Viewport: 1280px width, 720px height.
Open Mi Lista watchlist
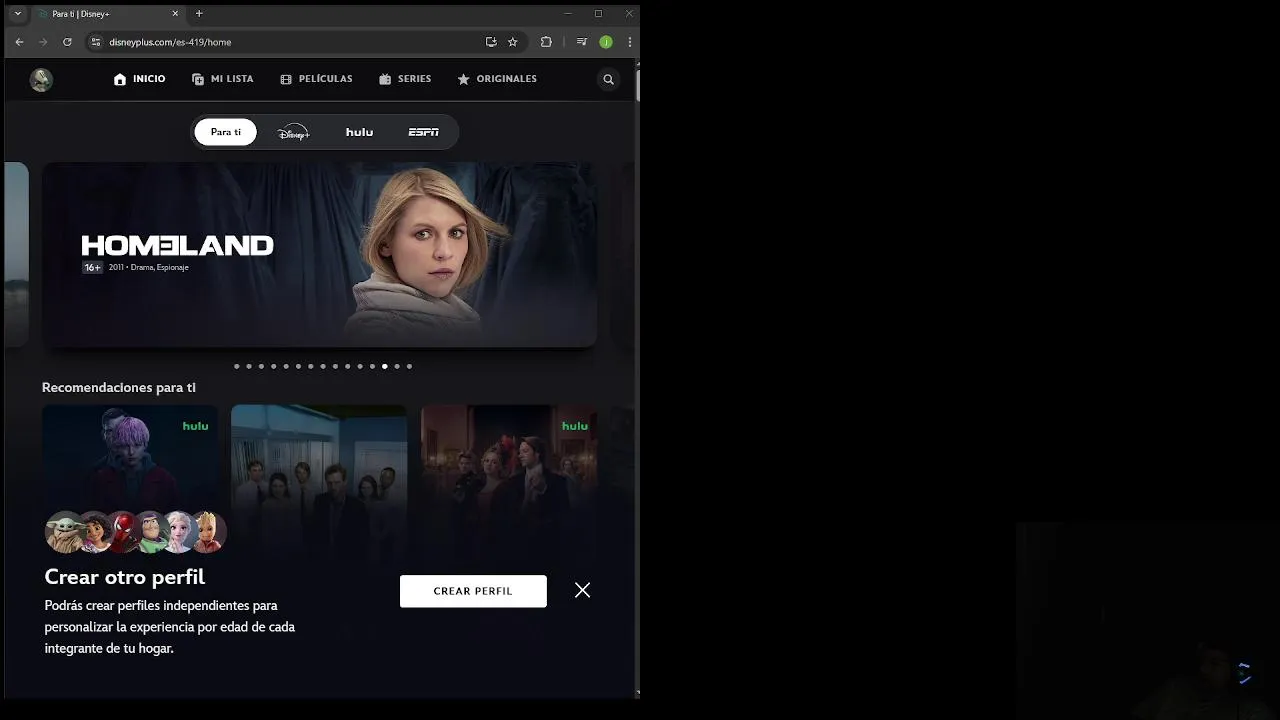(x=223, y=79)
